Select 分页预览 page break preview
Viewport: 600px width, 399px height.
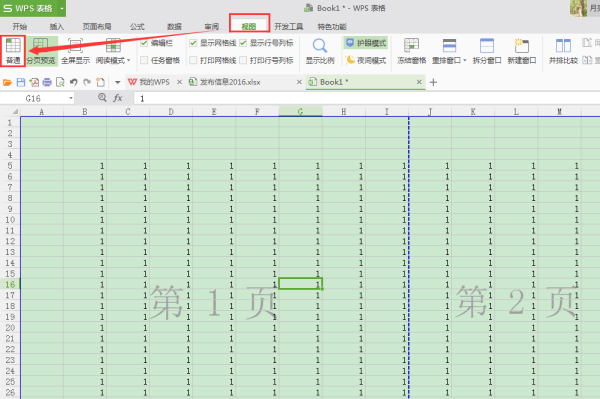click(x=41, y=50)
